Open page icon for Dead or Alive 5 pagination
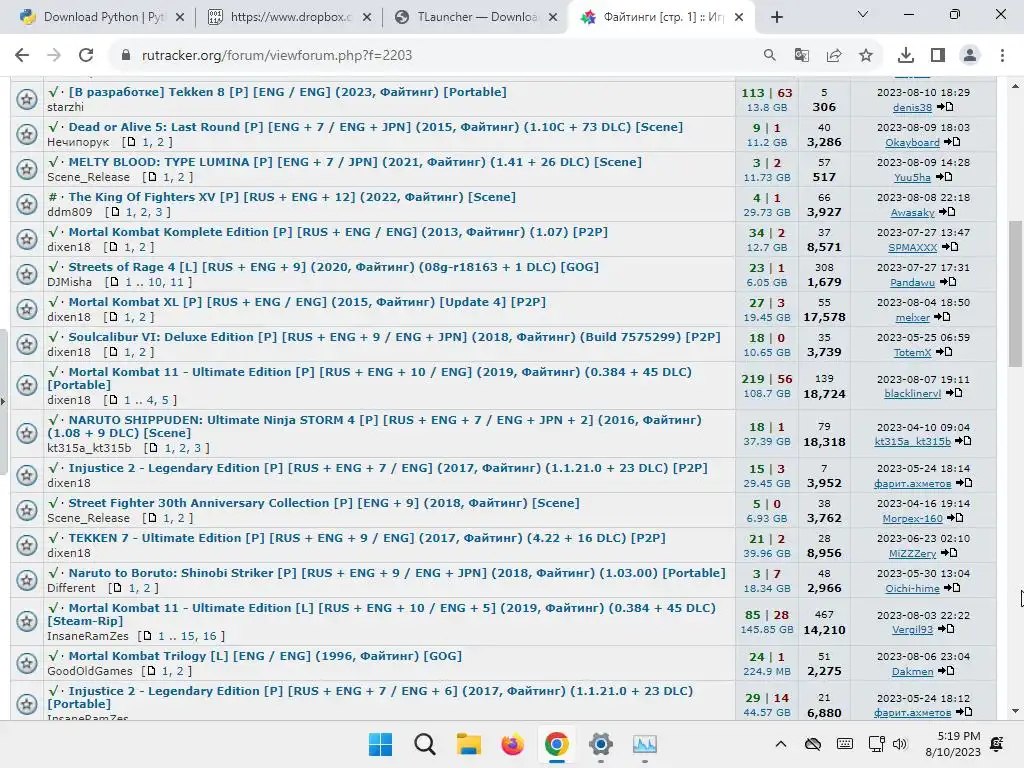The width and height of the screenshot is (1024, 768). 131,142
